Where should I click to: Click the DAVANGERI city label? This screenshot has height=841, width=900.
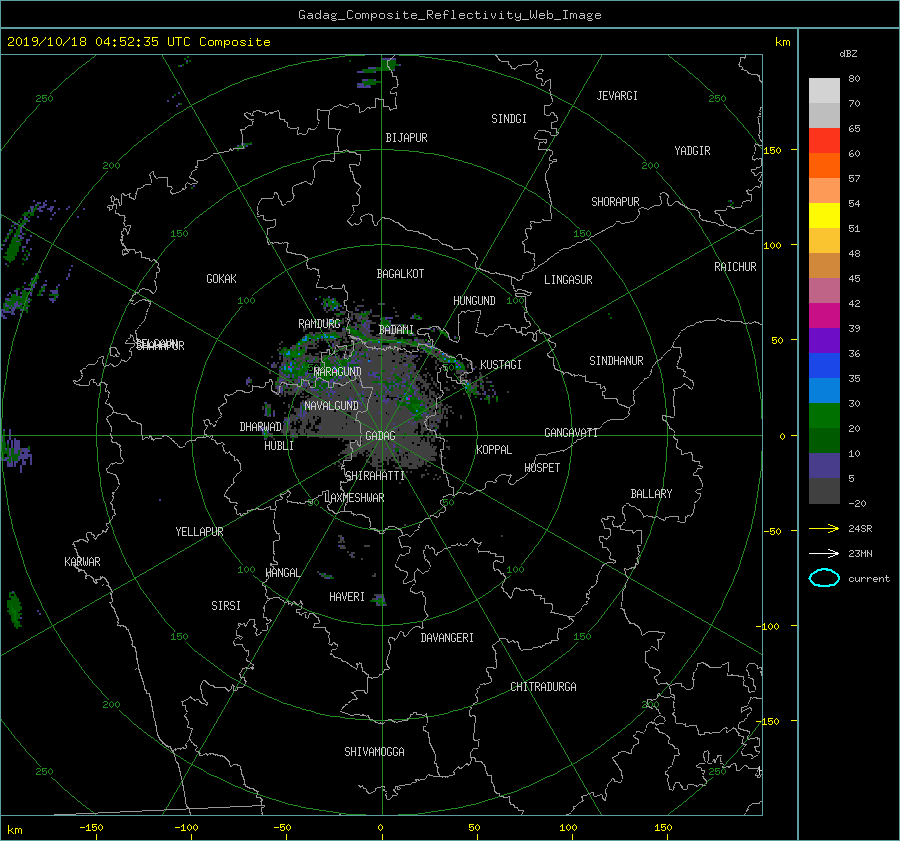447,638
